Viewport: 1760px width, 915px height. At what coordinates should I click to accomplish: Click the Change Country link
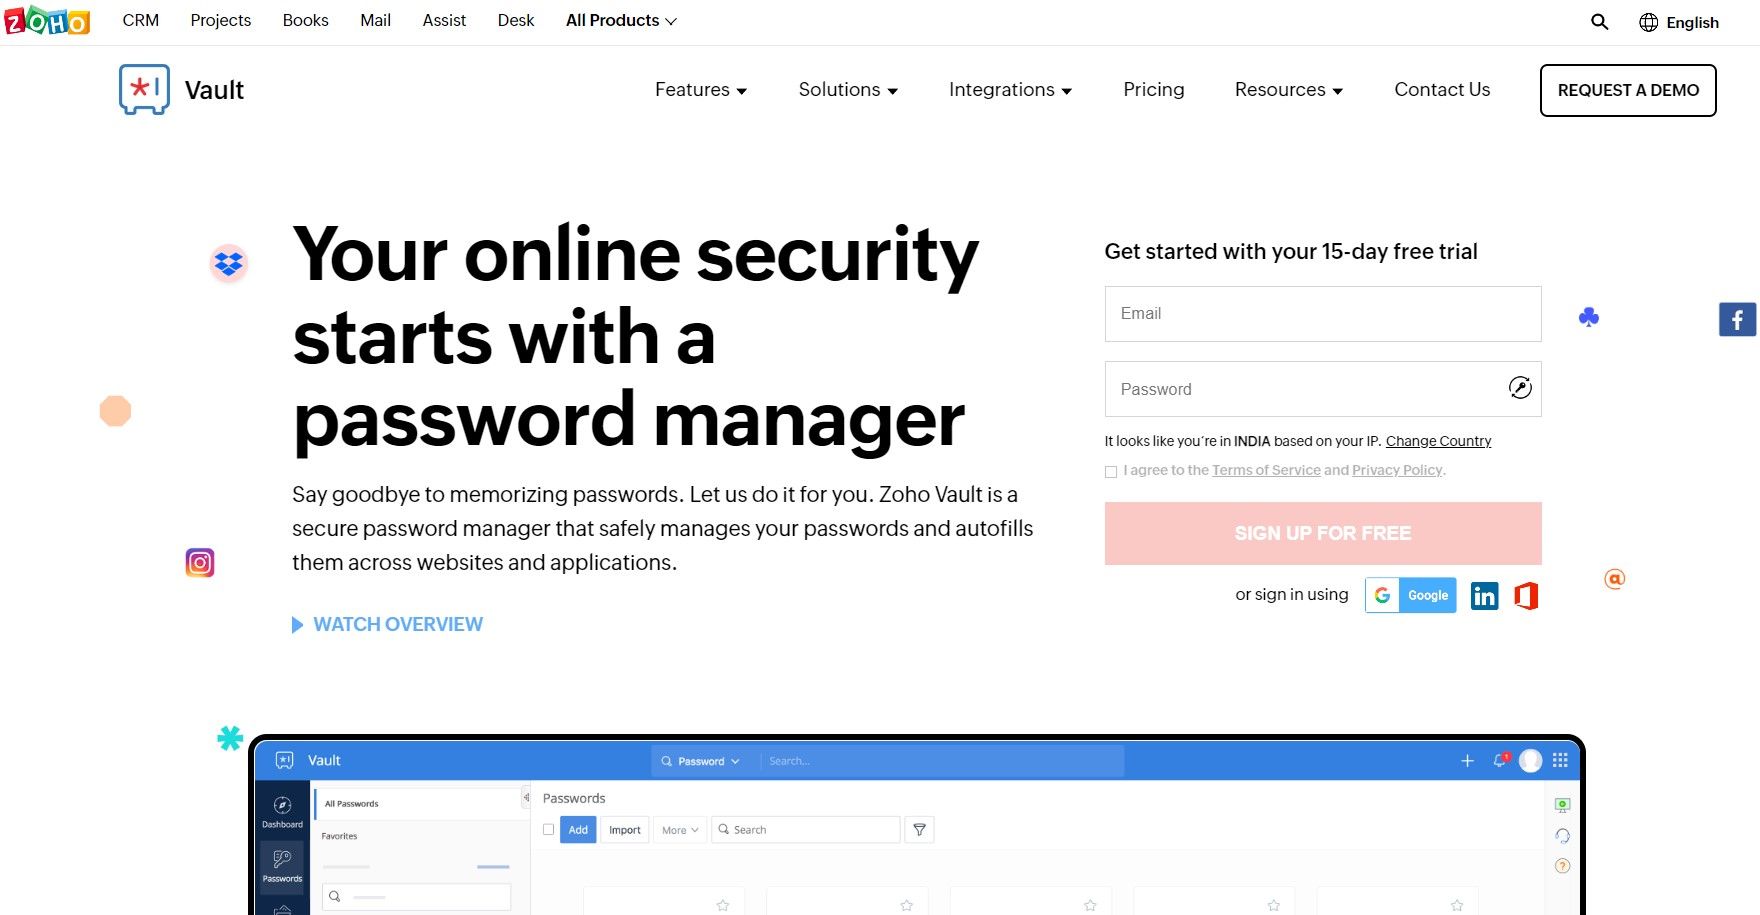coord(1438,441)
